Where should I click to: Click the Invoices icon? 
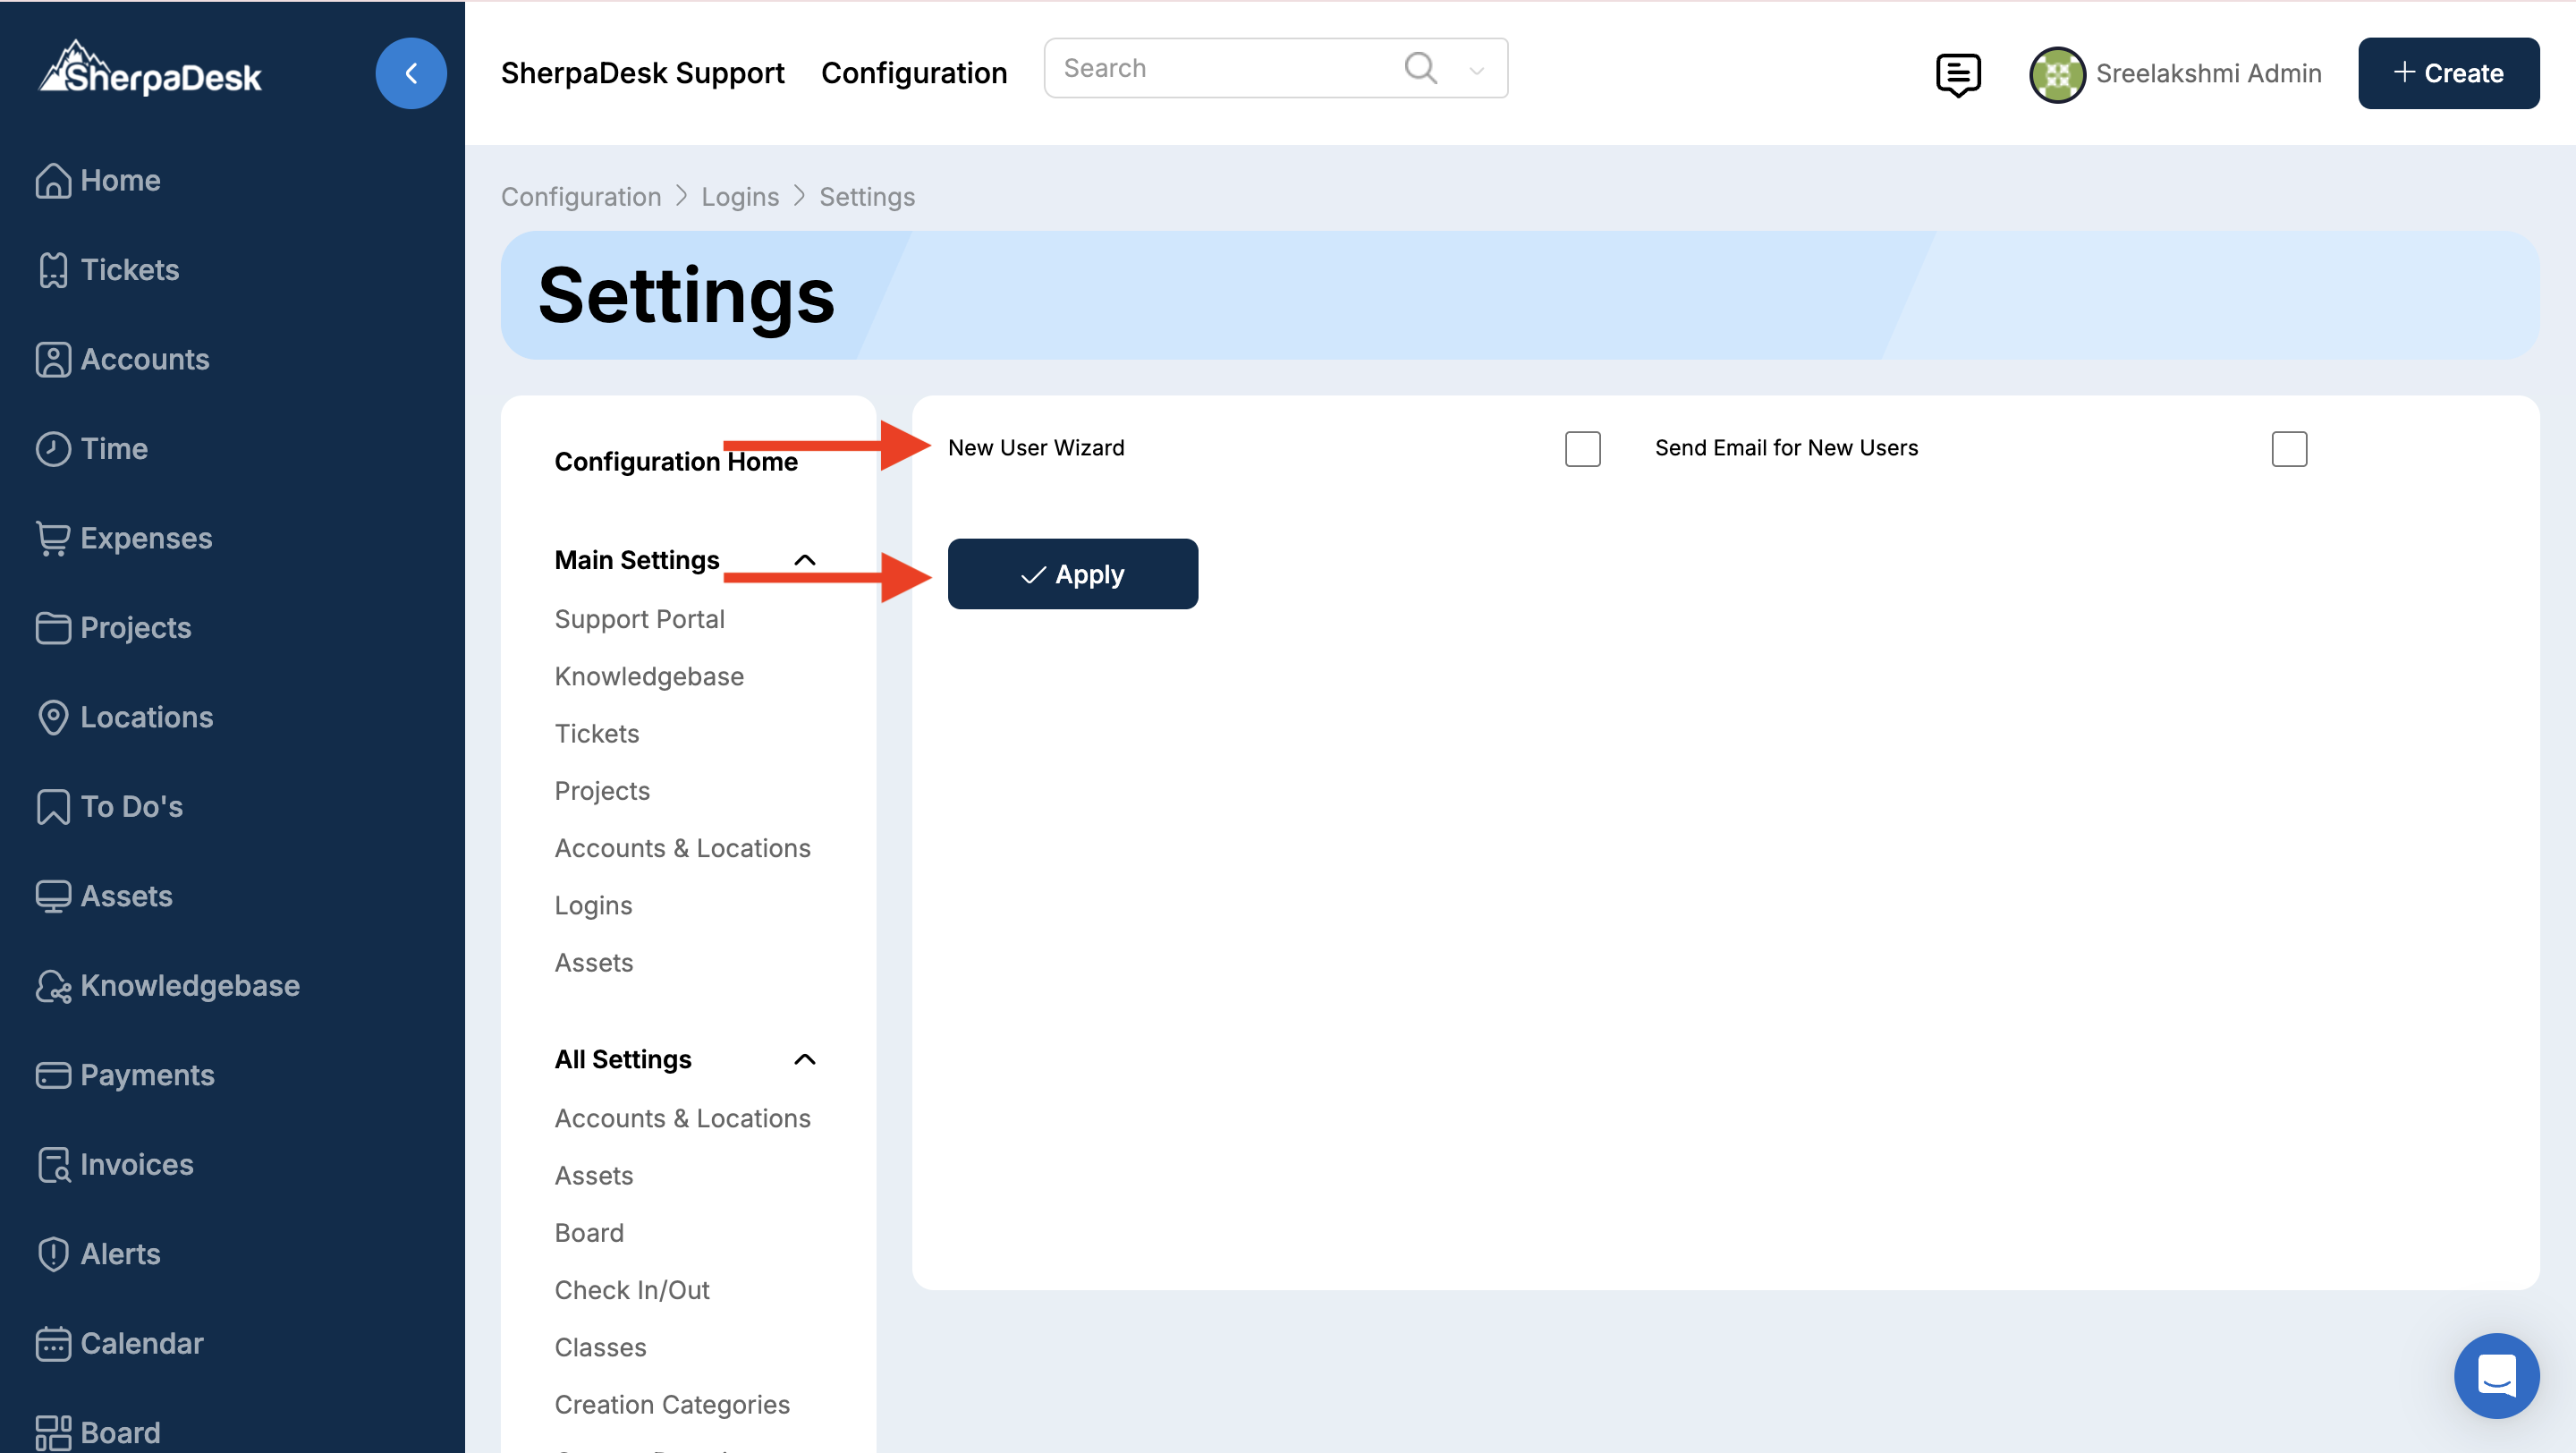[53, 1165]
